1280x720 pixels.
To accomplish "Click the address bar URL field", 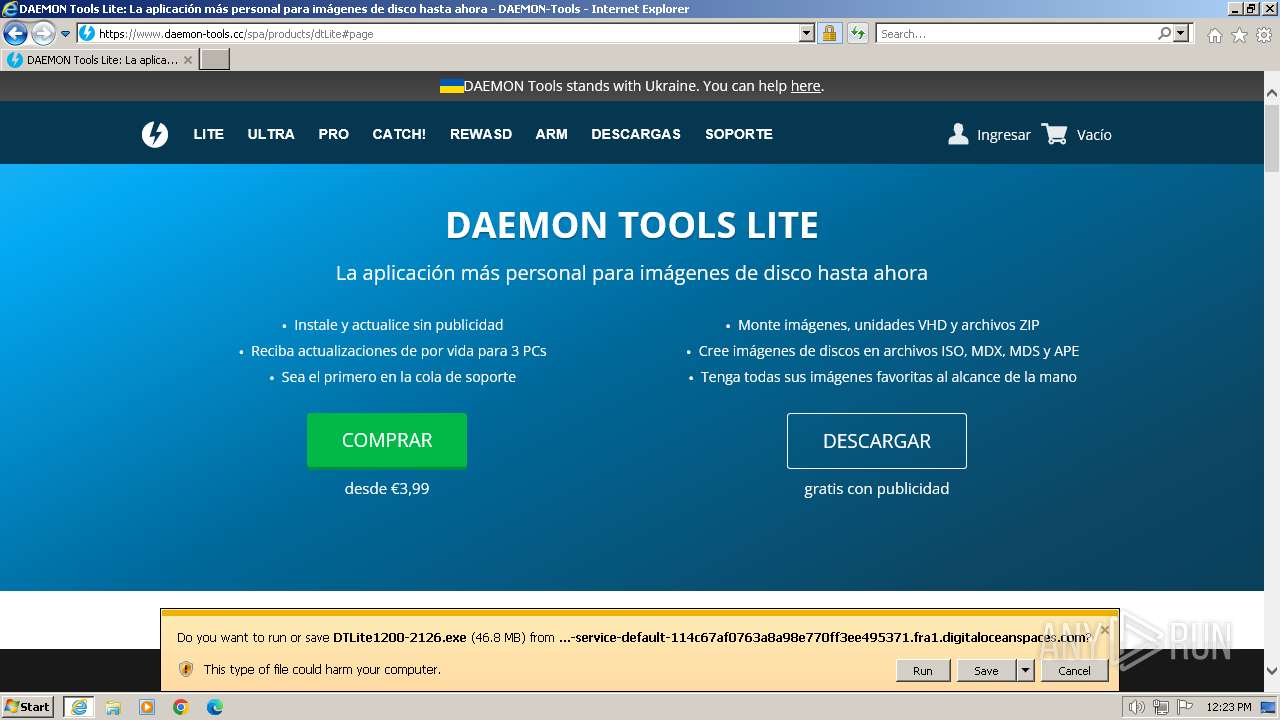I will (x=447, y=33).
